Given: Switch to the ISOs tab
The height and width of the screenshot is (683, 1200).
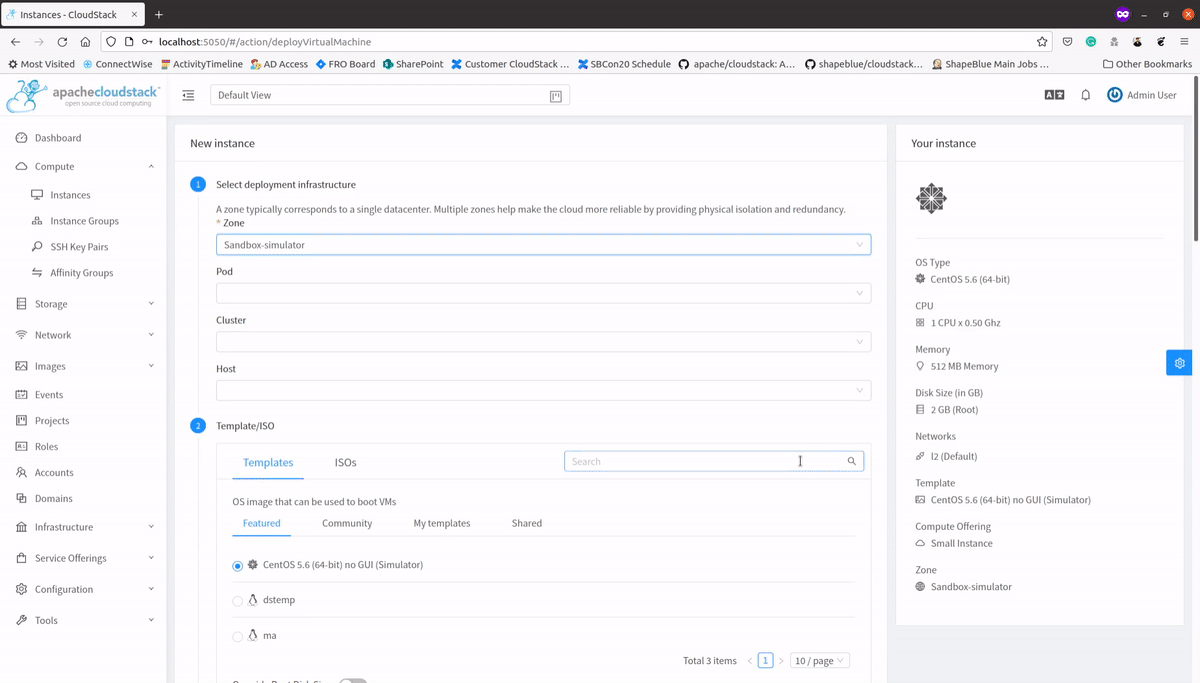Looking at the screenshot, I should [x=345, y=462].
